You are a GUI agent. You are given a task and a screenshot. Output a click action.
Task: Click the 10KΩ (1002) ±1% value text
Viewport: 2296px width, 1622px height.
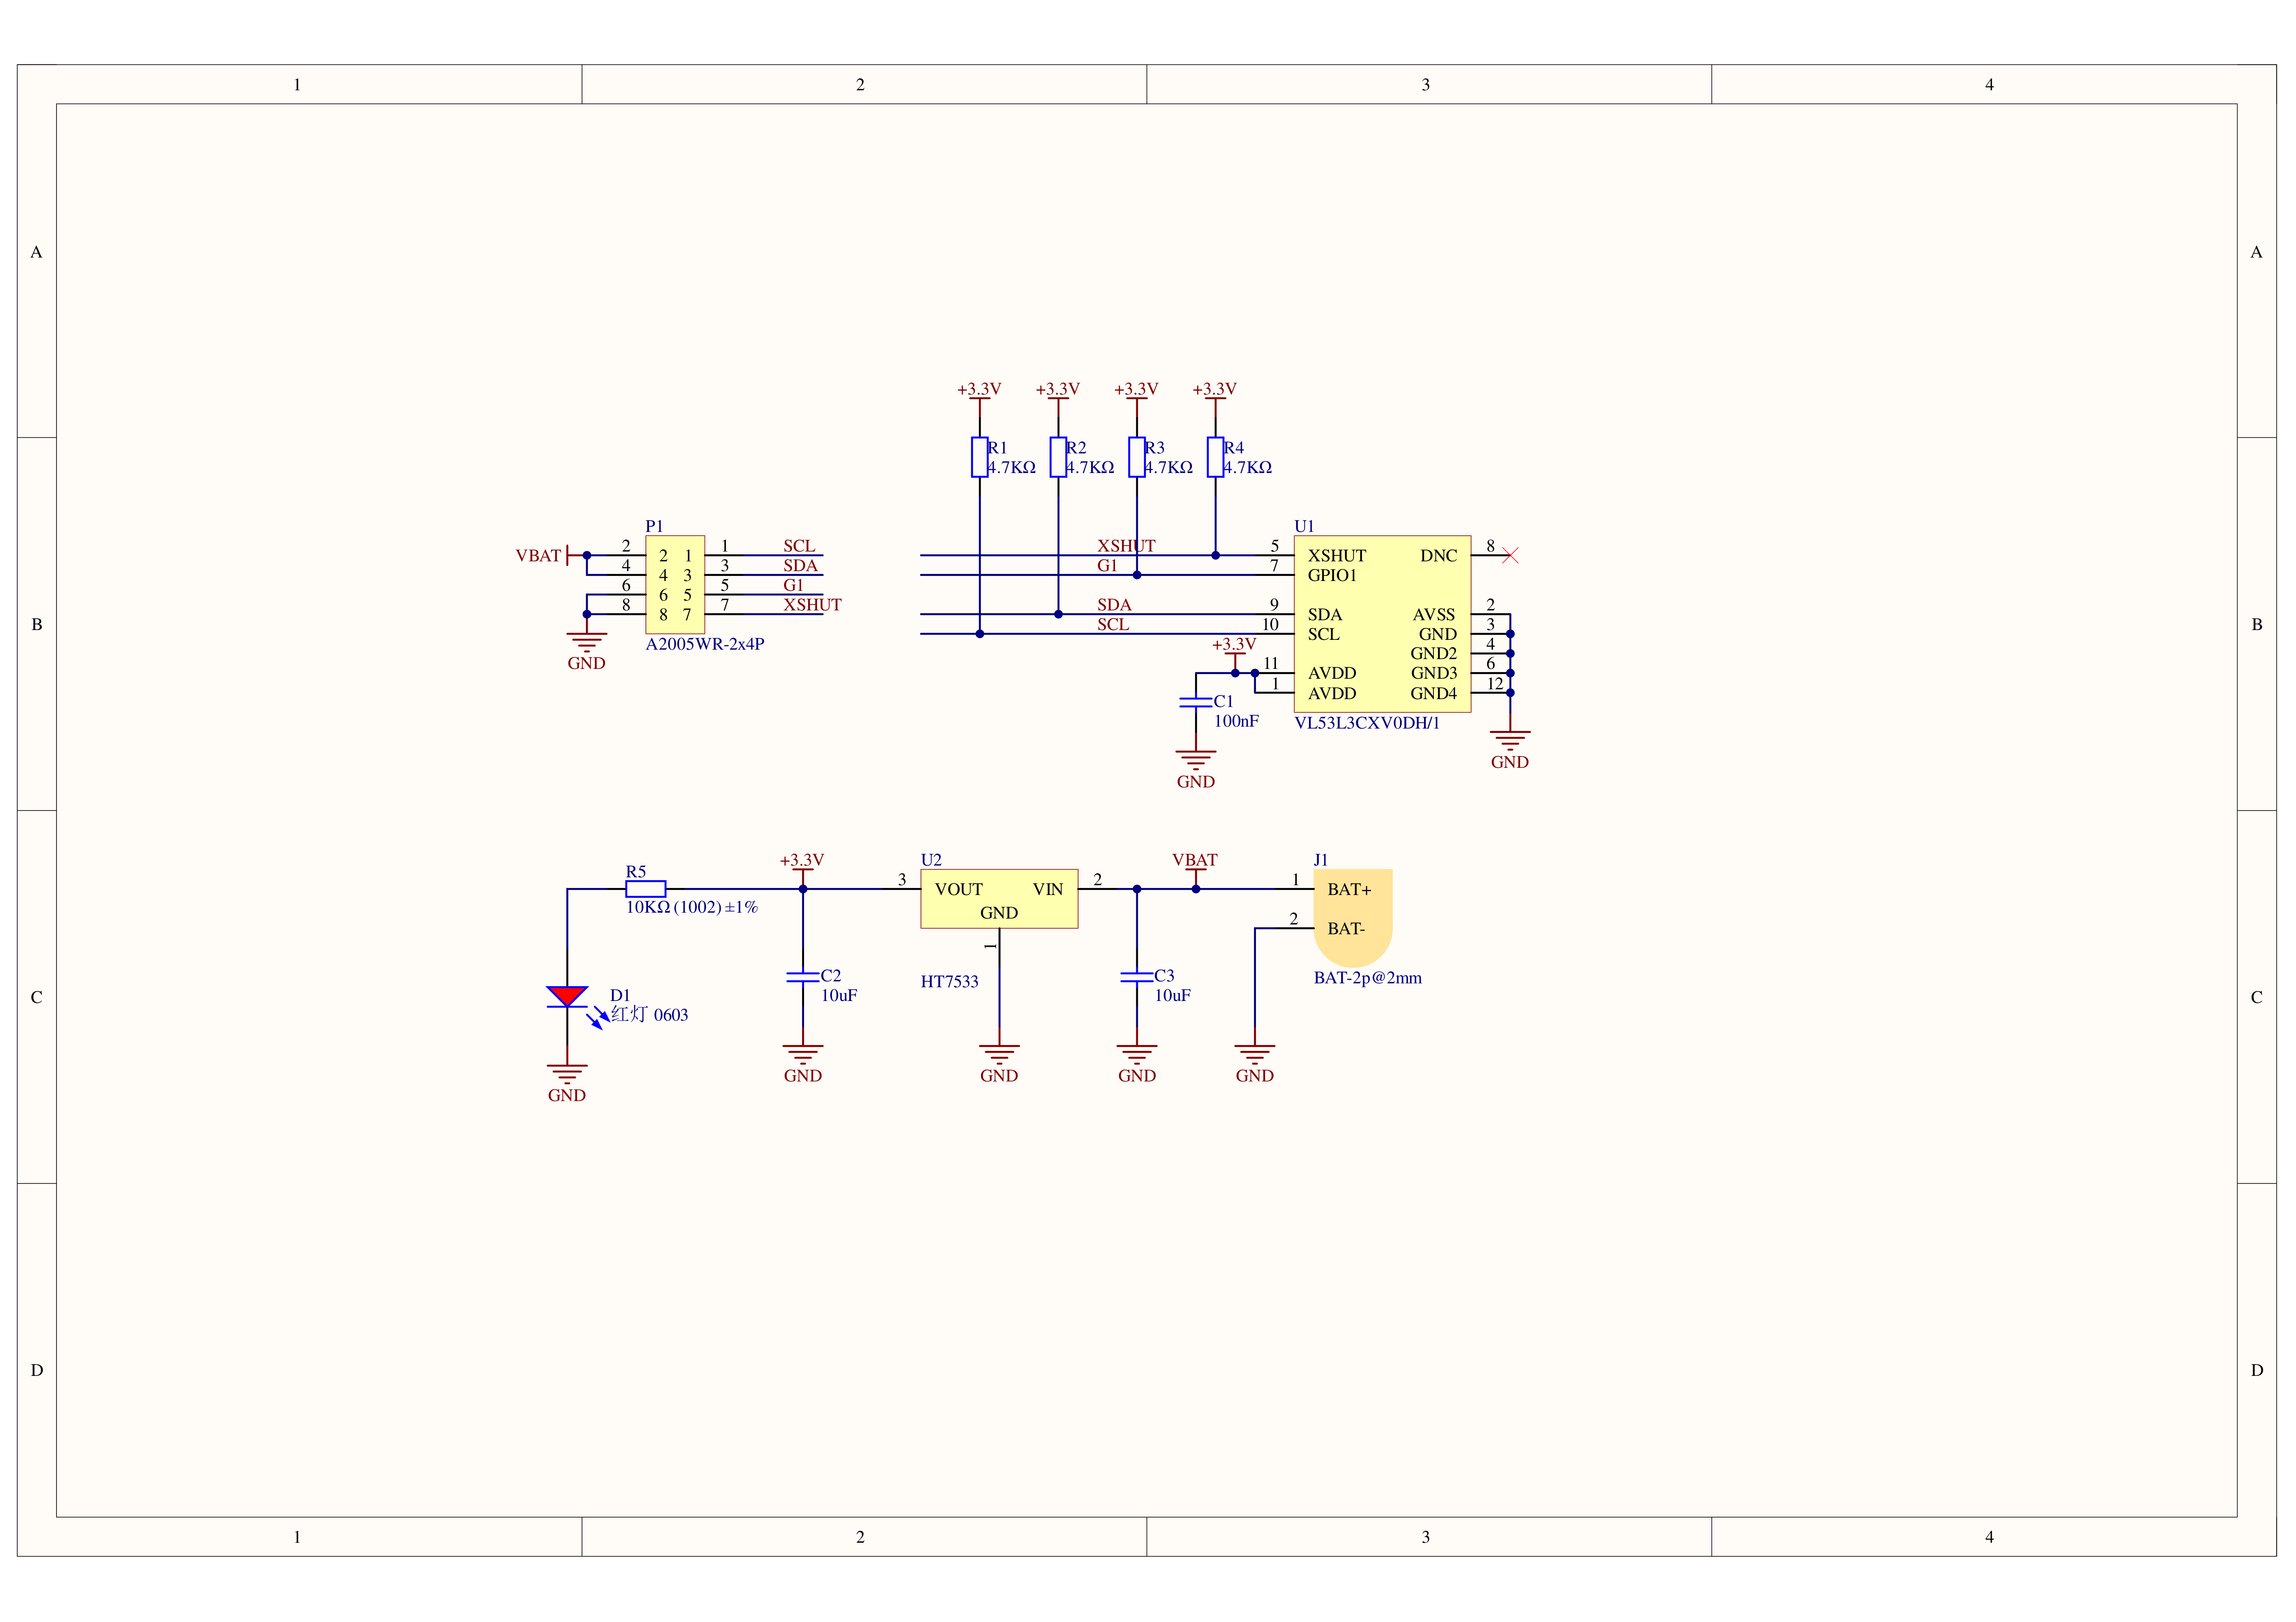tap(692, 908)
